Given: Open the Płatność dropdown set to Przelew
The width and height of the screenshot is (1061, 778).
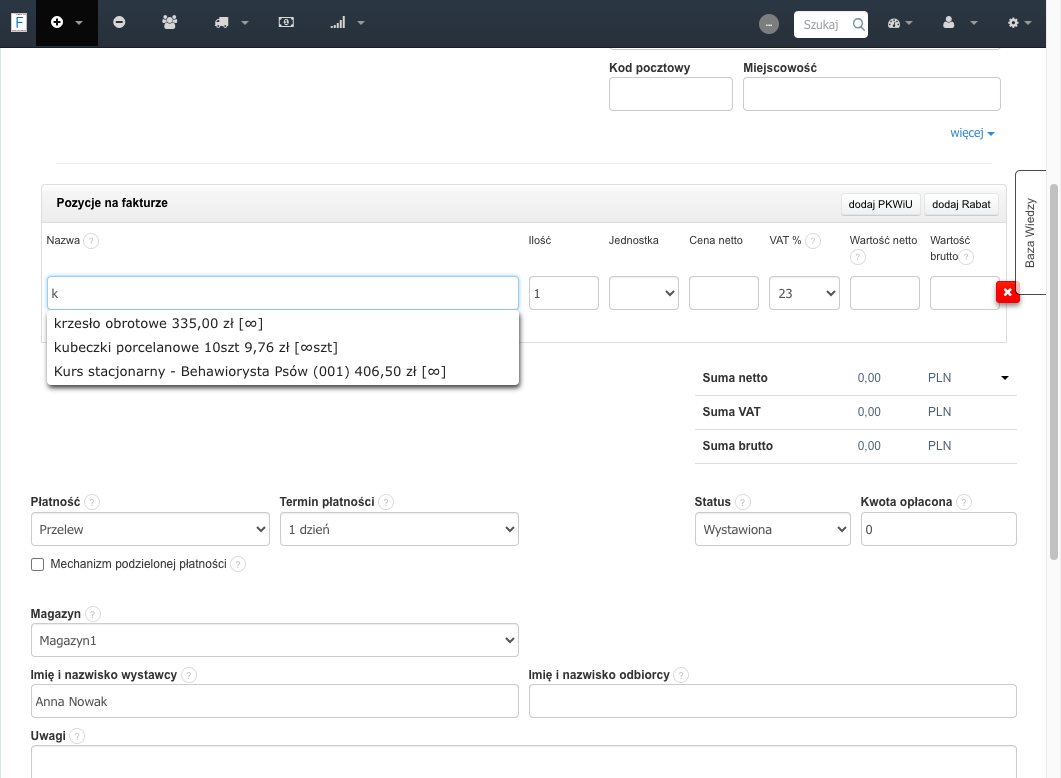Looking at the screenshot, I should click(x=150, y=529).
